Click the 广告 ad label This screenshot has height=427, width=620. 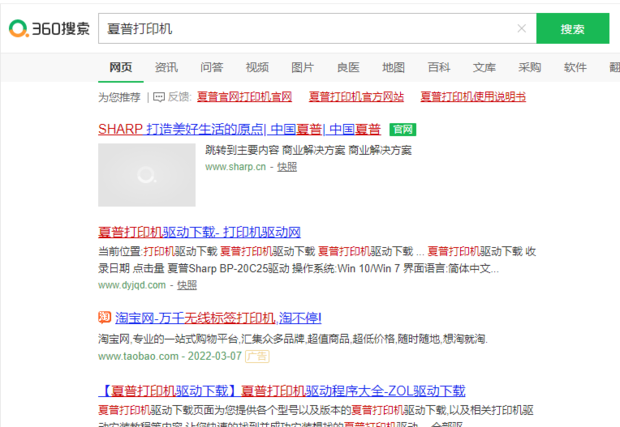tap(257, 356)
